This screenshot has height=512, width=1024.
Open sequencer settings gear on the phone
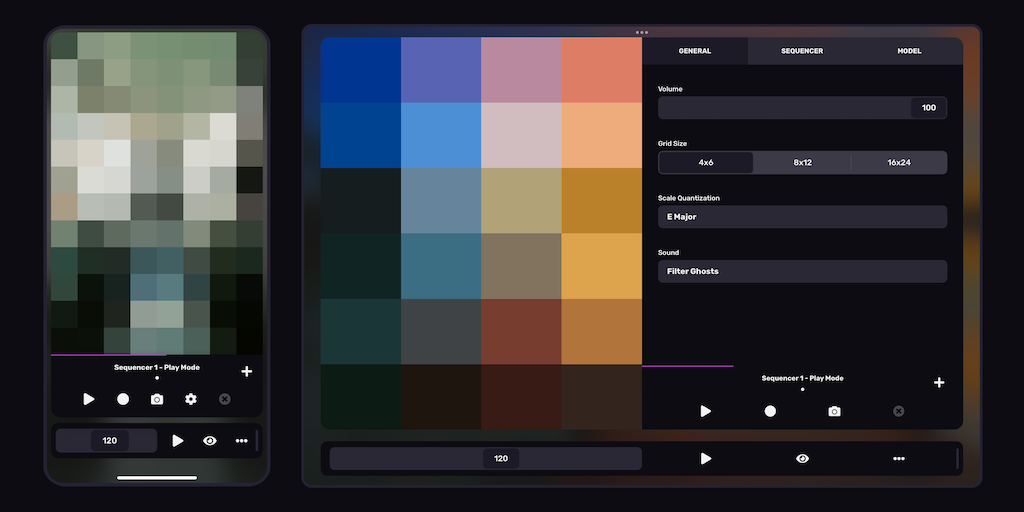pyautogui.click(x=191, y=399)
